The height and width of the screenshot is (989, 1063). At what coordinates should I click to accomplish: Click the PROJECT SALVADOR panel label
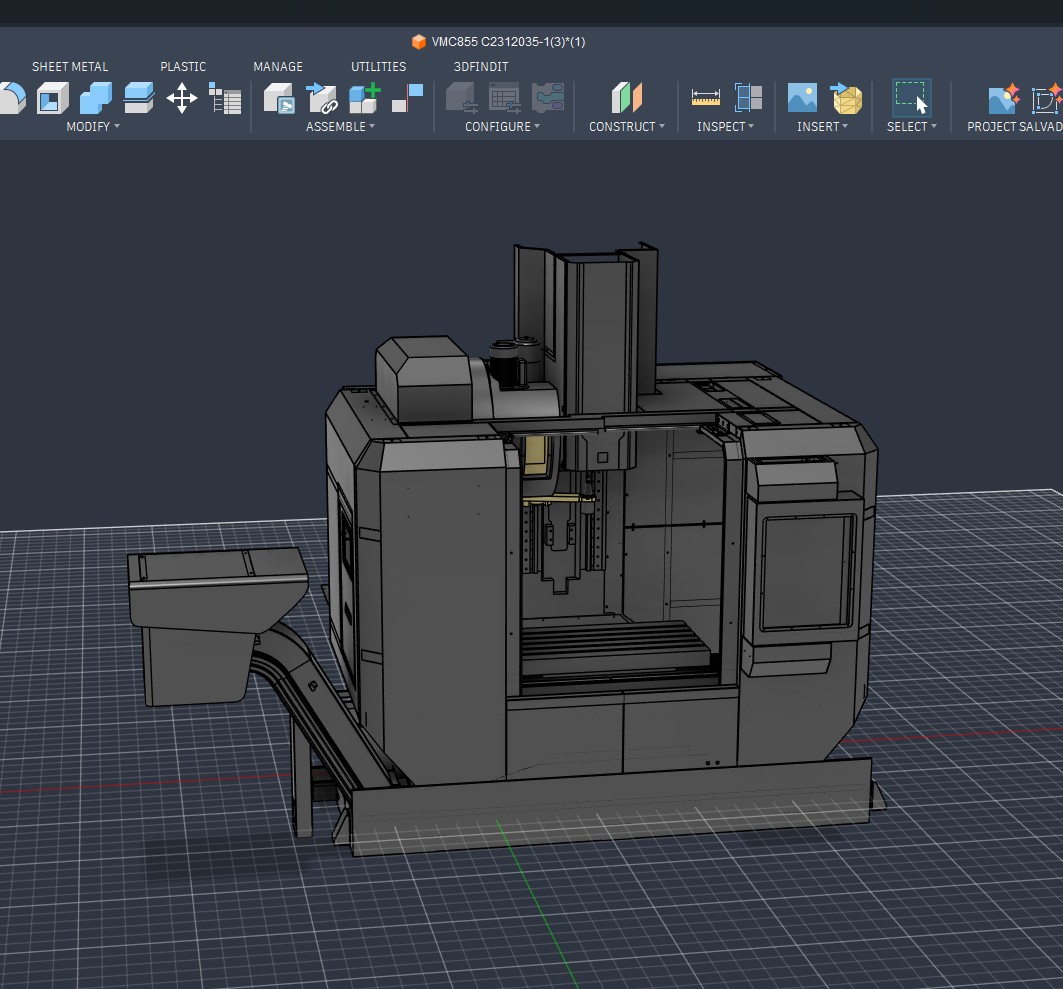tap(1014, 127)
